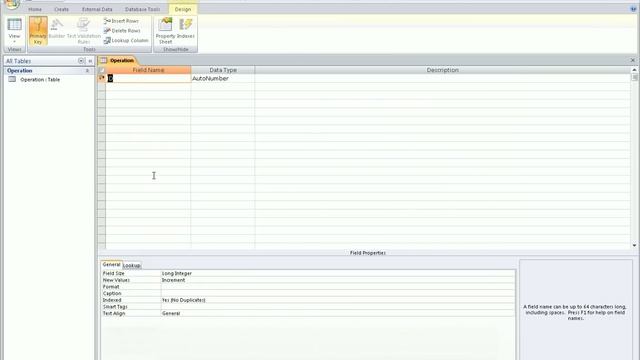Switch to the Create ribbon tab

(x=62, y=9)
